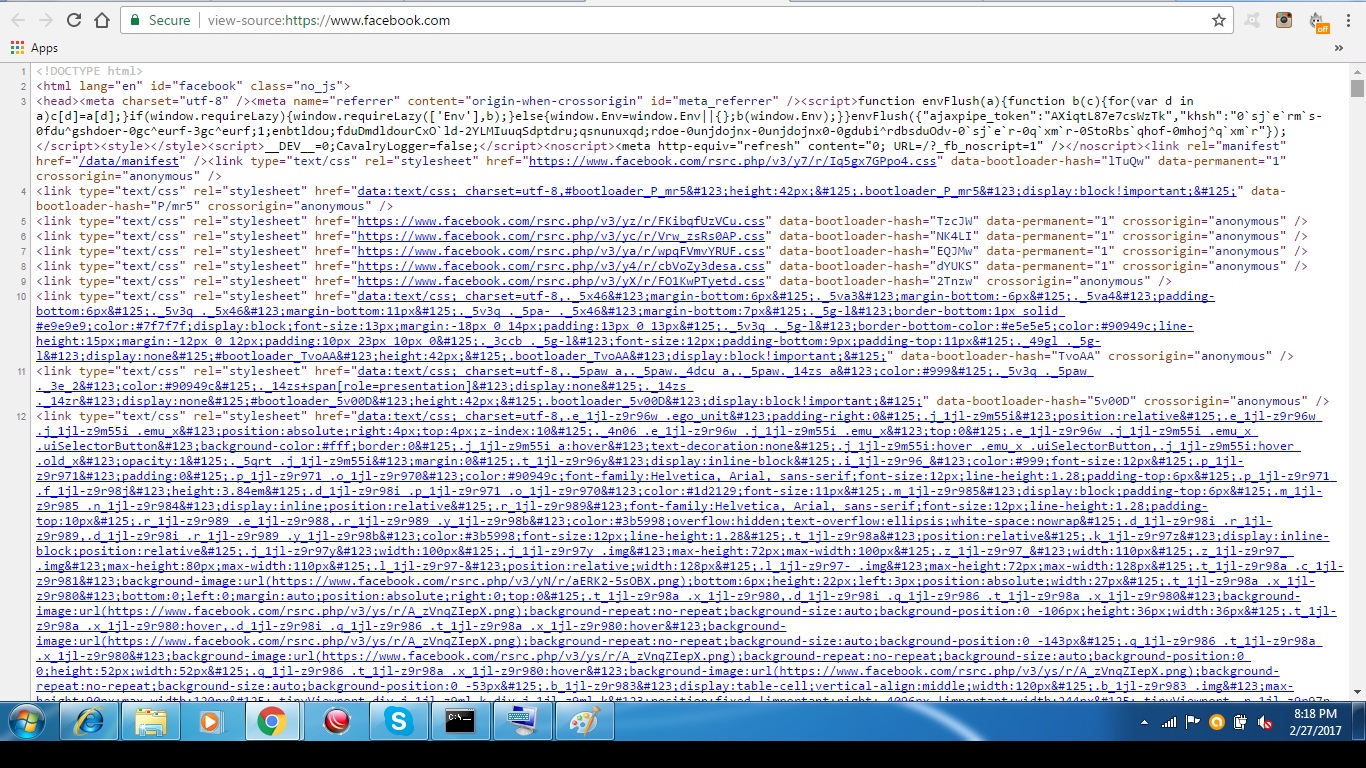Open Skype from the taskbar

(398, 721)
